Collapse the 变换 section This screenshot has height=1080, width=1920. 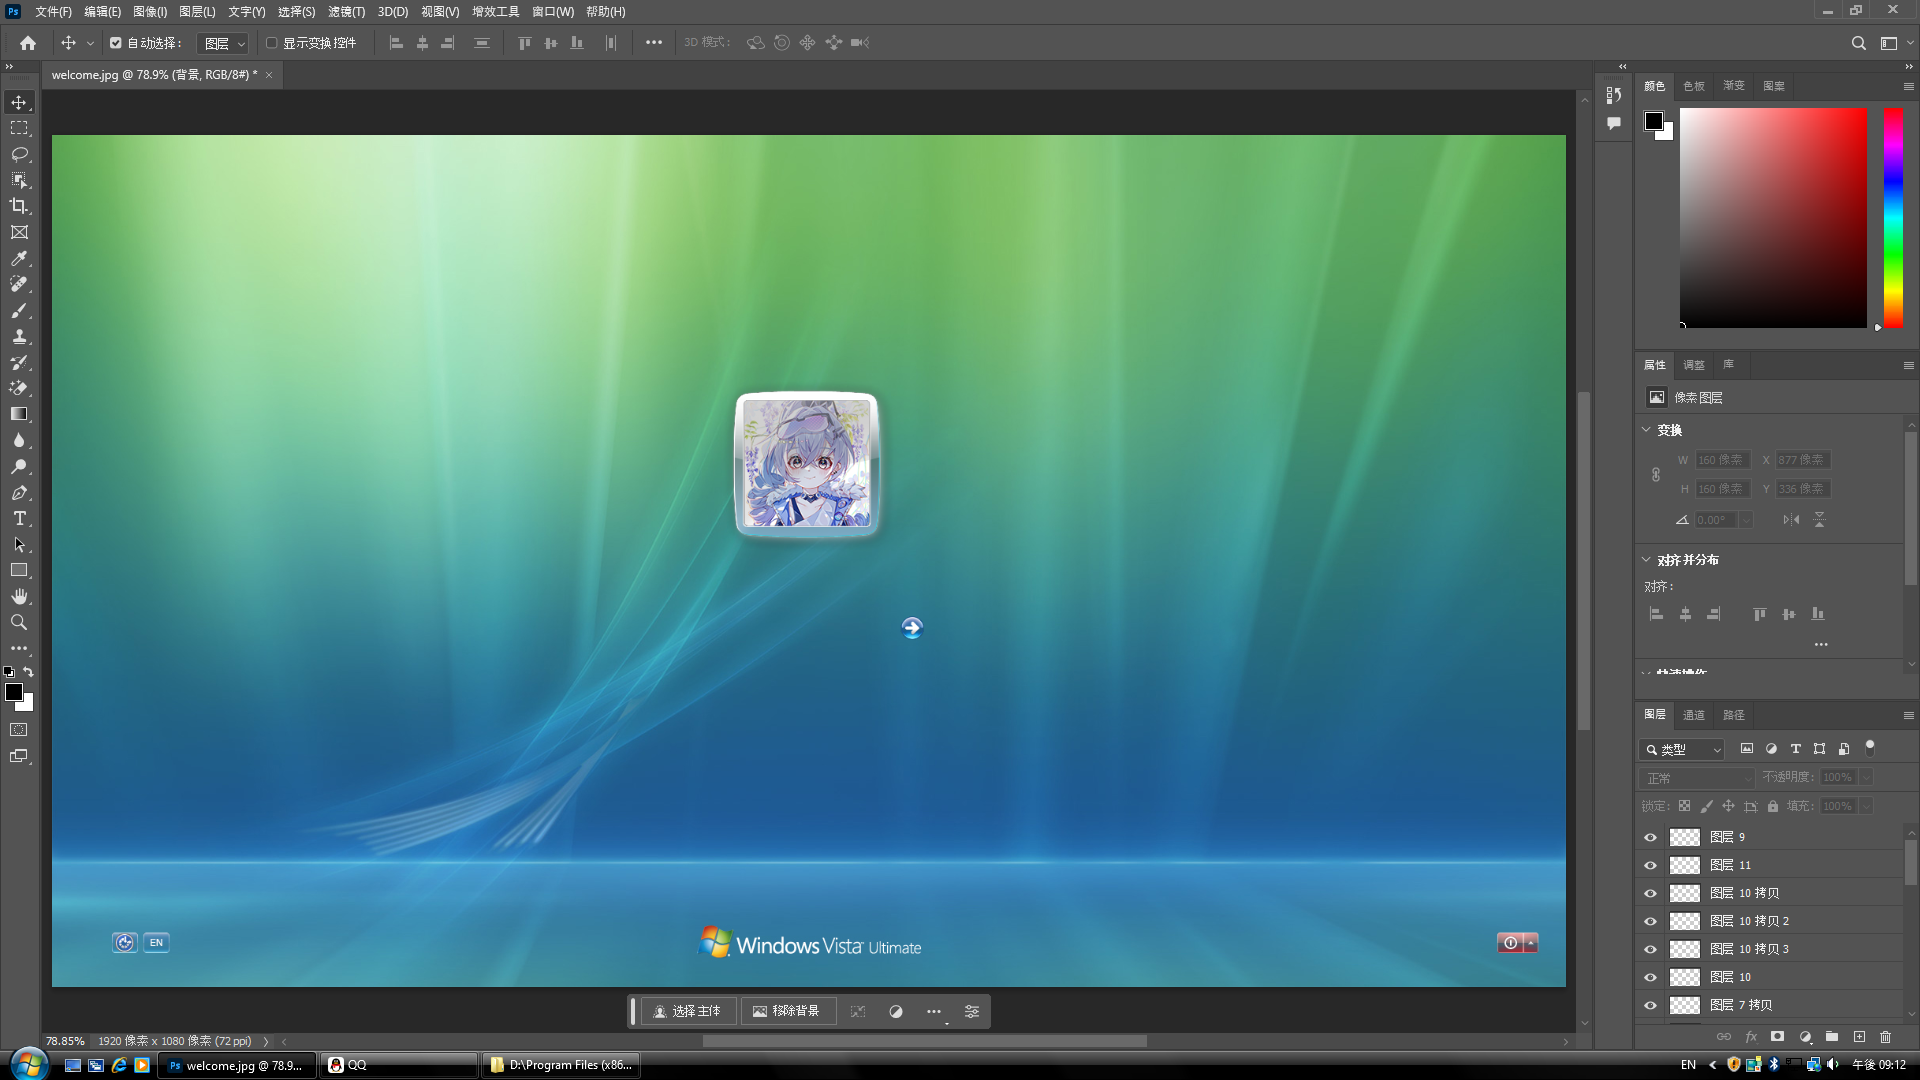click(x=1646, y=430)
